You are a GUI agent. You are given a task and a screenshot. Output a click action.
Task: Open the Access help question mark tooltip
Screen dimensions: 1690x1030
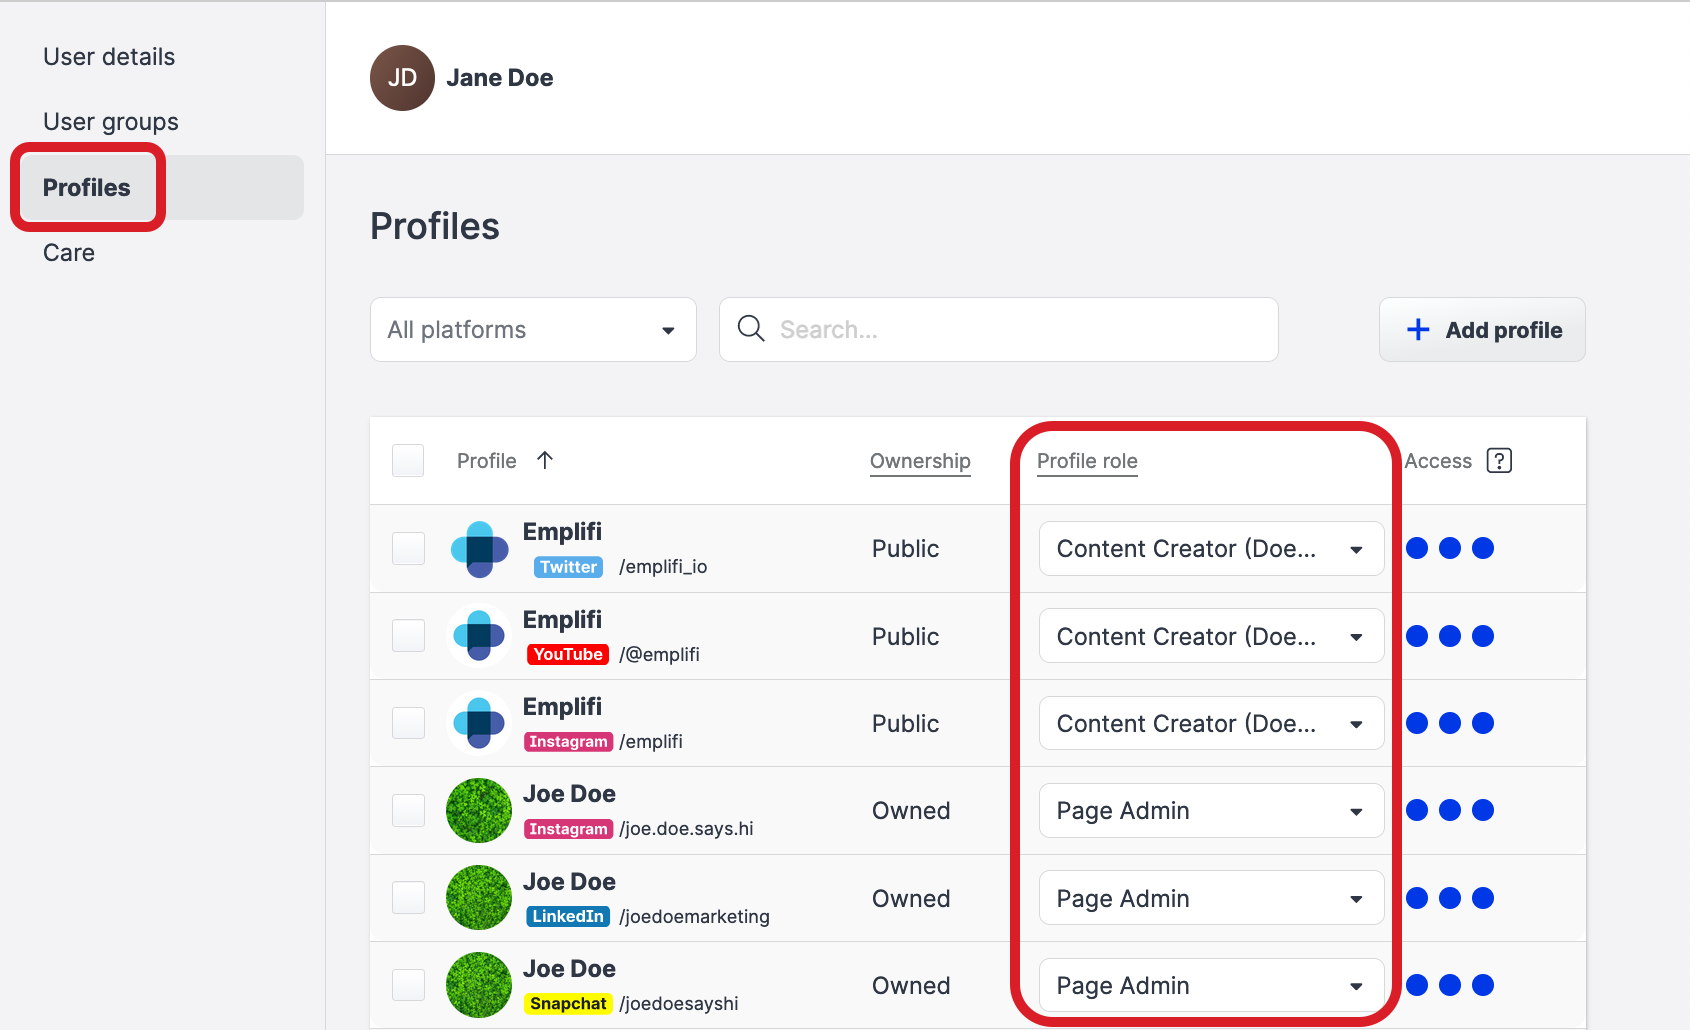(1499, 460)
